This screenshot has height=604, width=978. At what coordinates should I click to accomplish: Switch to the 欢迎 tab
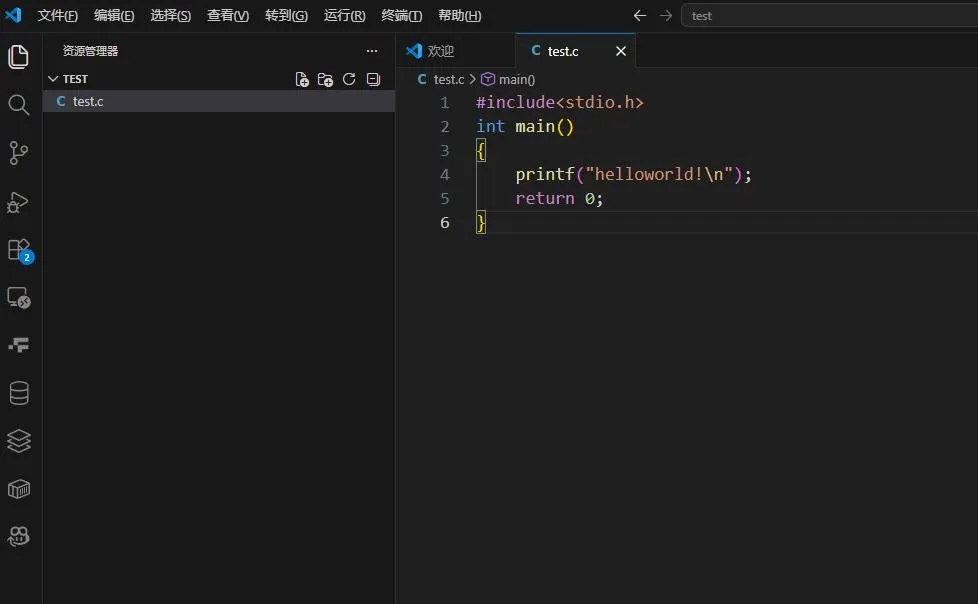[x=456, y=51]
